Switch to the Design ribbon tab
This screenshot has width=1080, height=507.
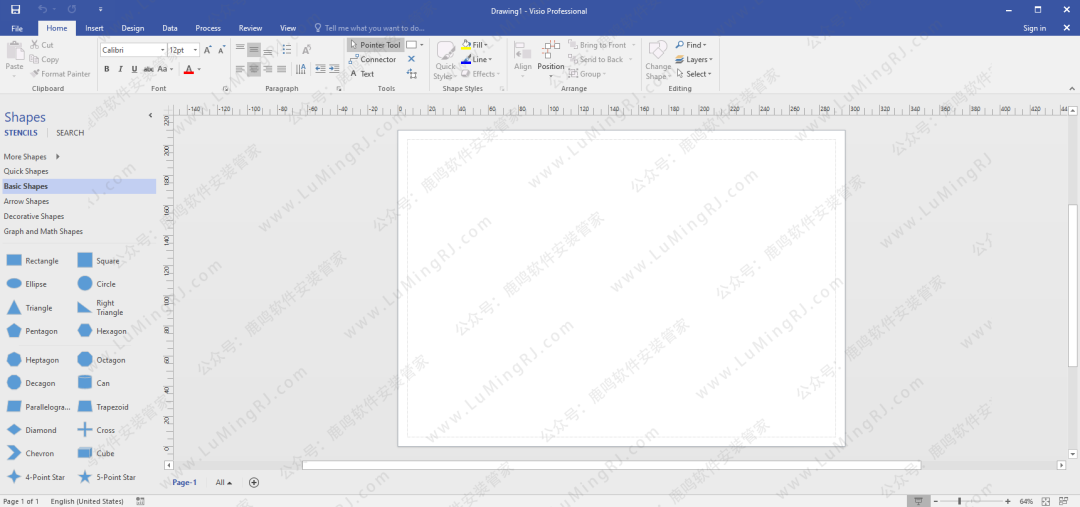[x=132, y=28]
